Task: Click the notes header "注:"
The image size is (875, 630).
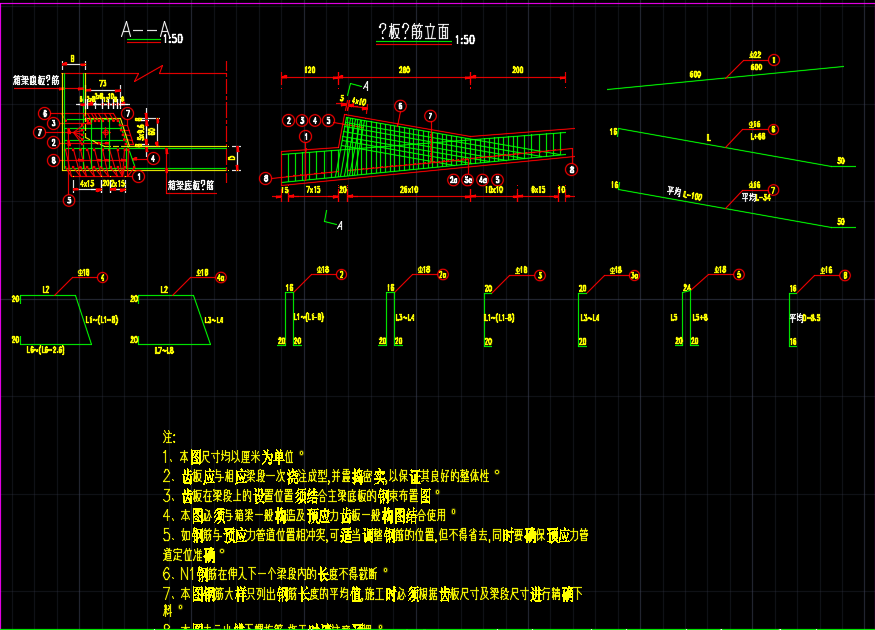Action: (169, 437)
